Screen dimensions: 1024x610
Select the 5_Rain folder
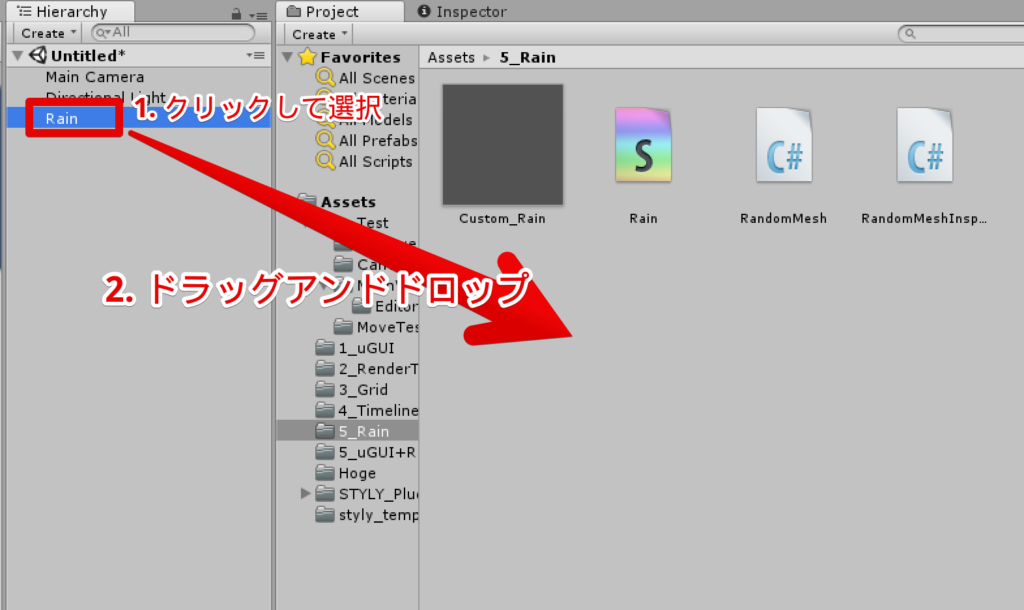pyautogui.click(x=364, y=432)
